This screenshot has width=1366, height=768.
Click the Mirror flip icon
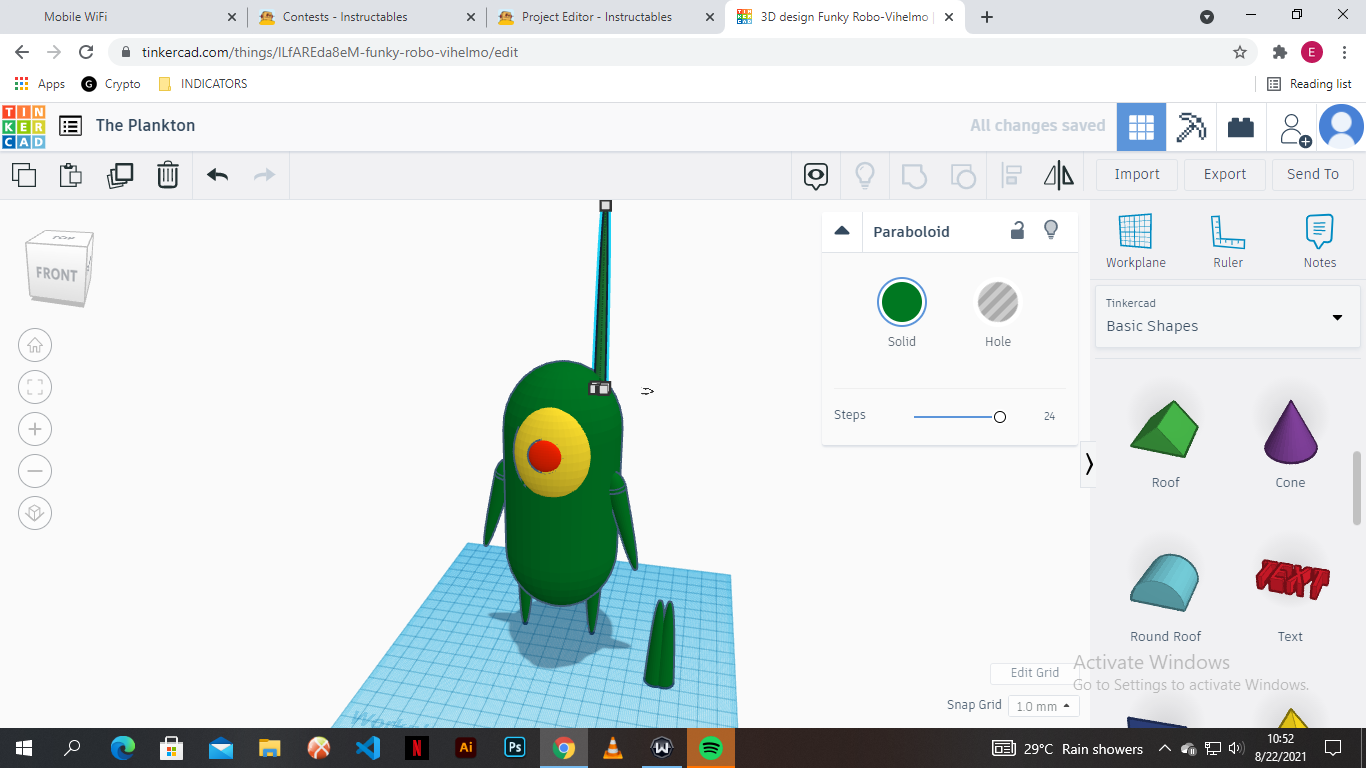[x=1059, y=176]
